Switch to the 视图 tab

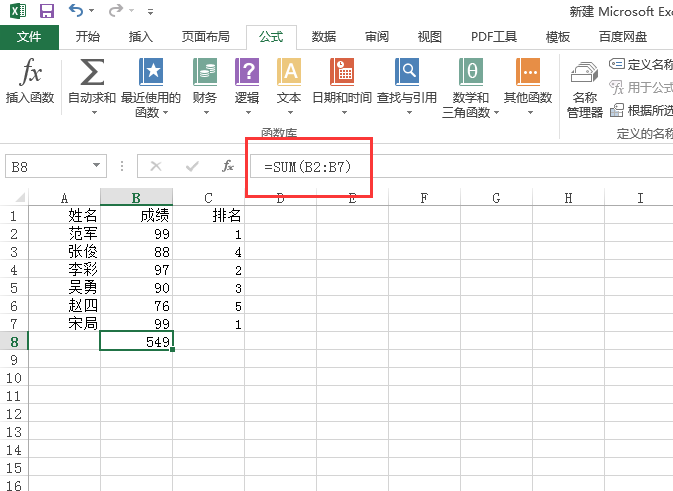(430, 37)
